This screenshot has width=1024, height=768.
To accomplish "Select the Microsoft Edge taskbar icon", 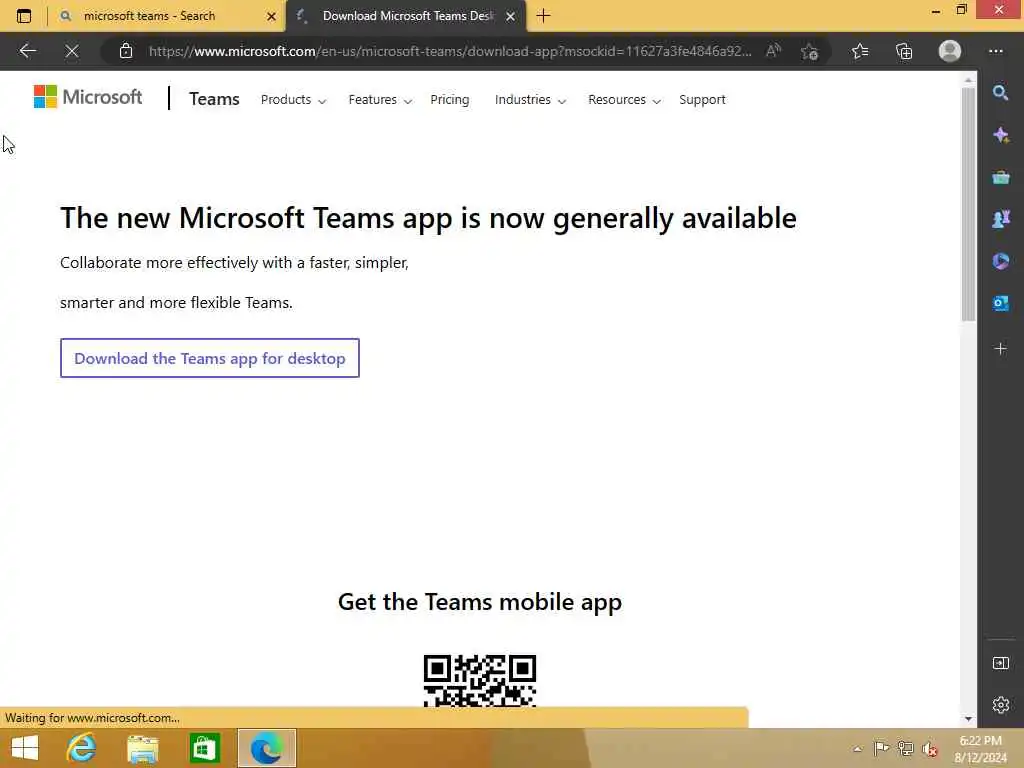I will (x=266, y=748).
